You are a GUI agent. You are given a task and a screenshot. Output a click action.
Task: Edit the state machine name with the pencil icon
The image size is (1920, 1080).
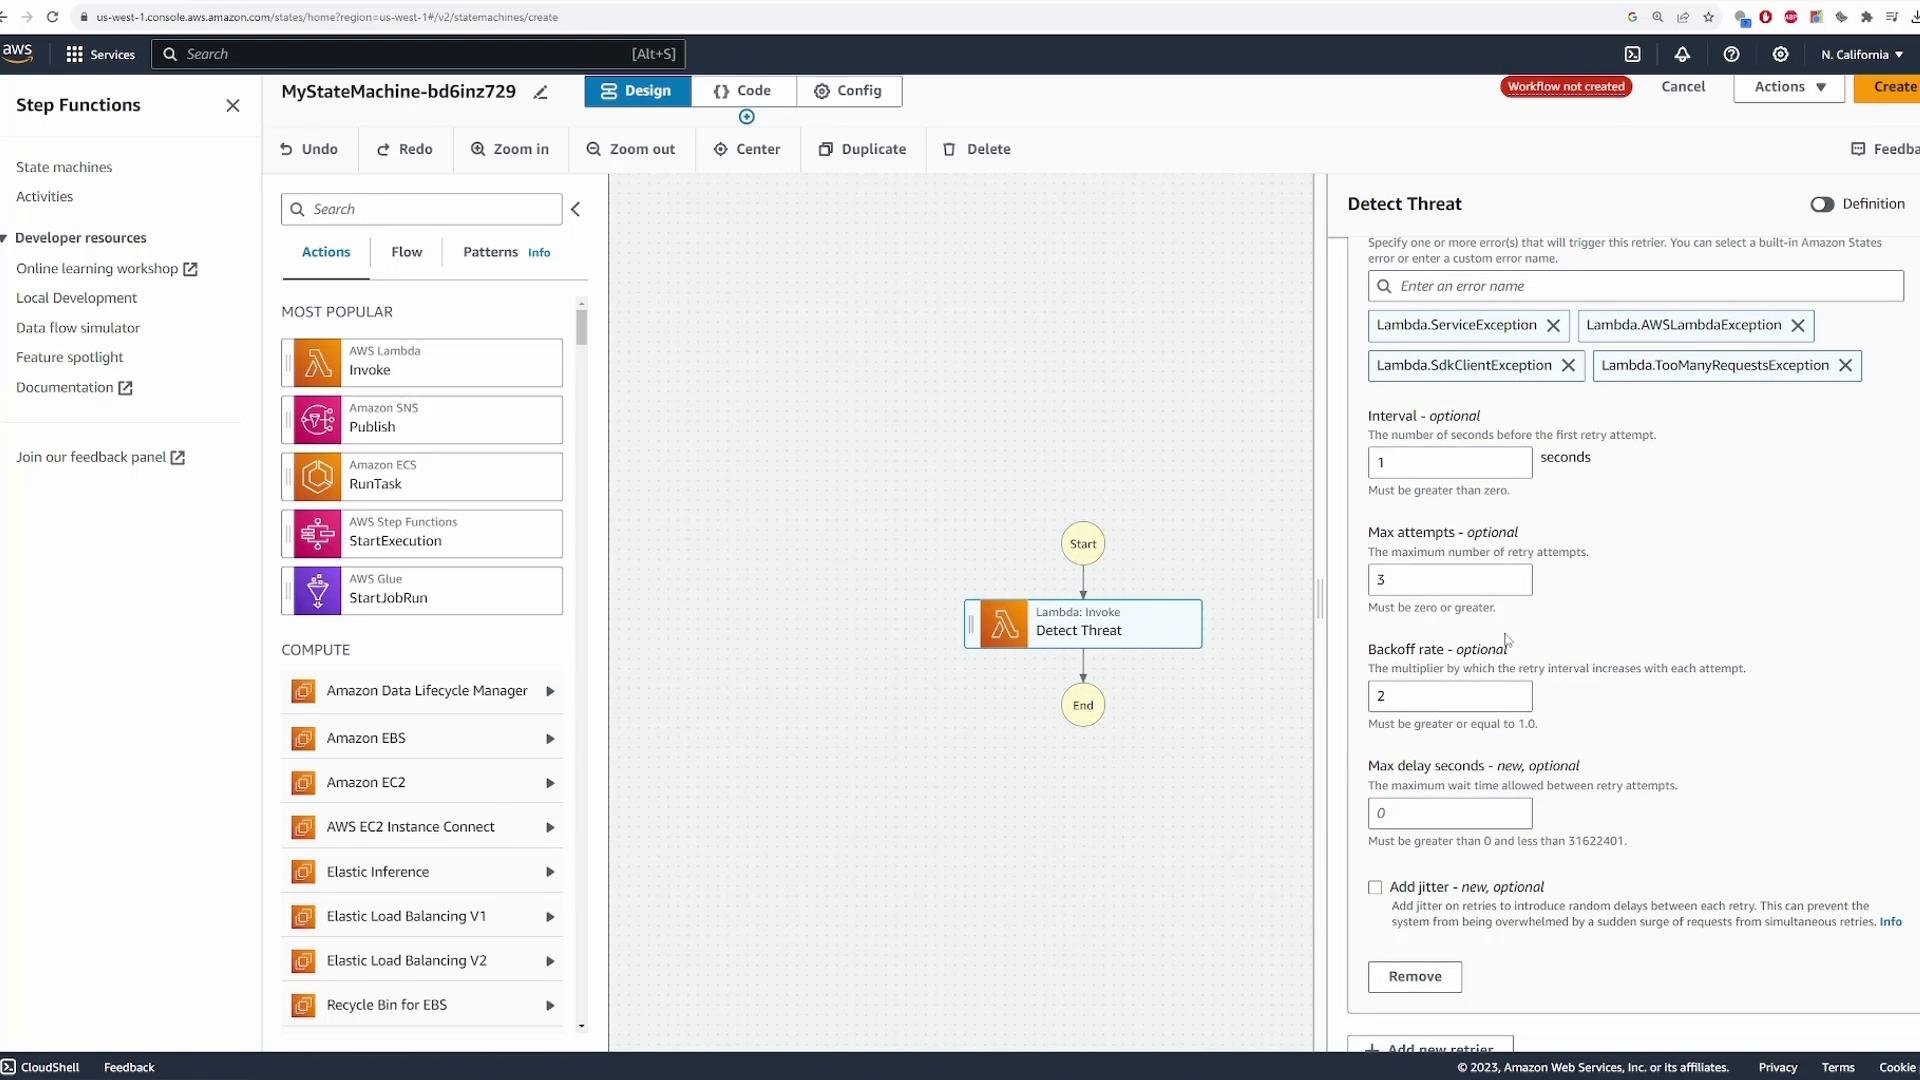[x=541, y=92]
